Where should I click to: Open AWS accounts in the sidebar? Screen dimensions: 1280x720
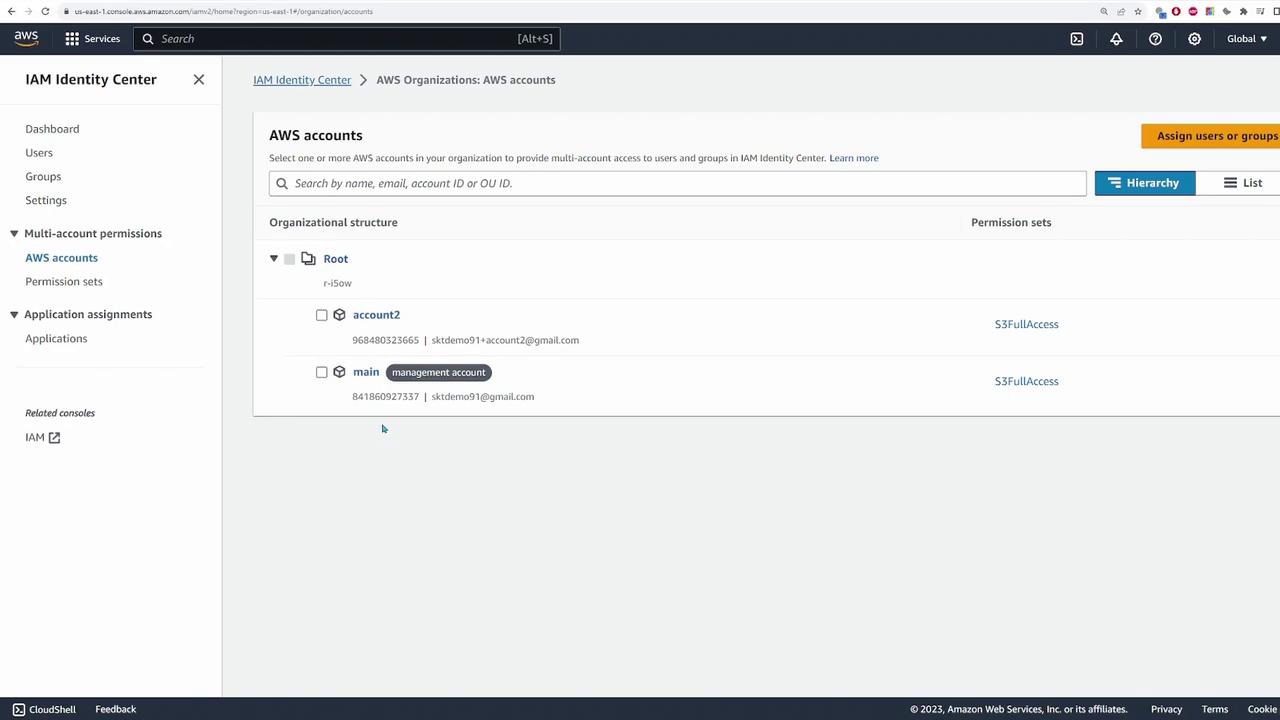61,258
